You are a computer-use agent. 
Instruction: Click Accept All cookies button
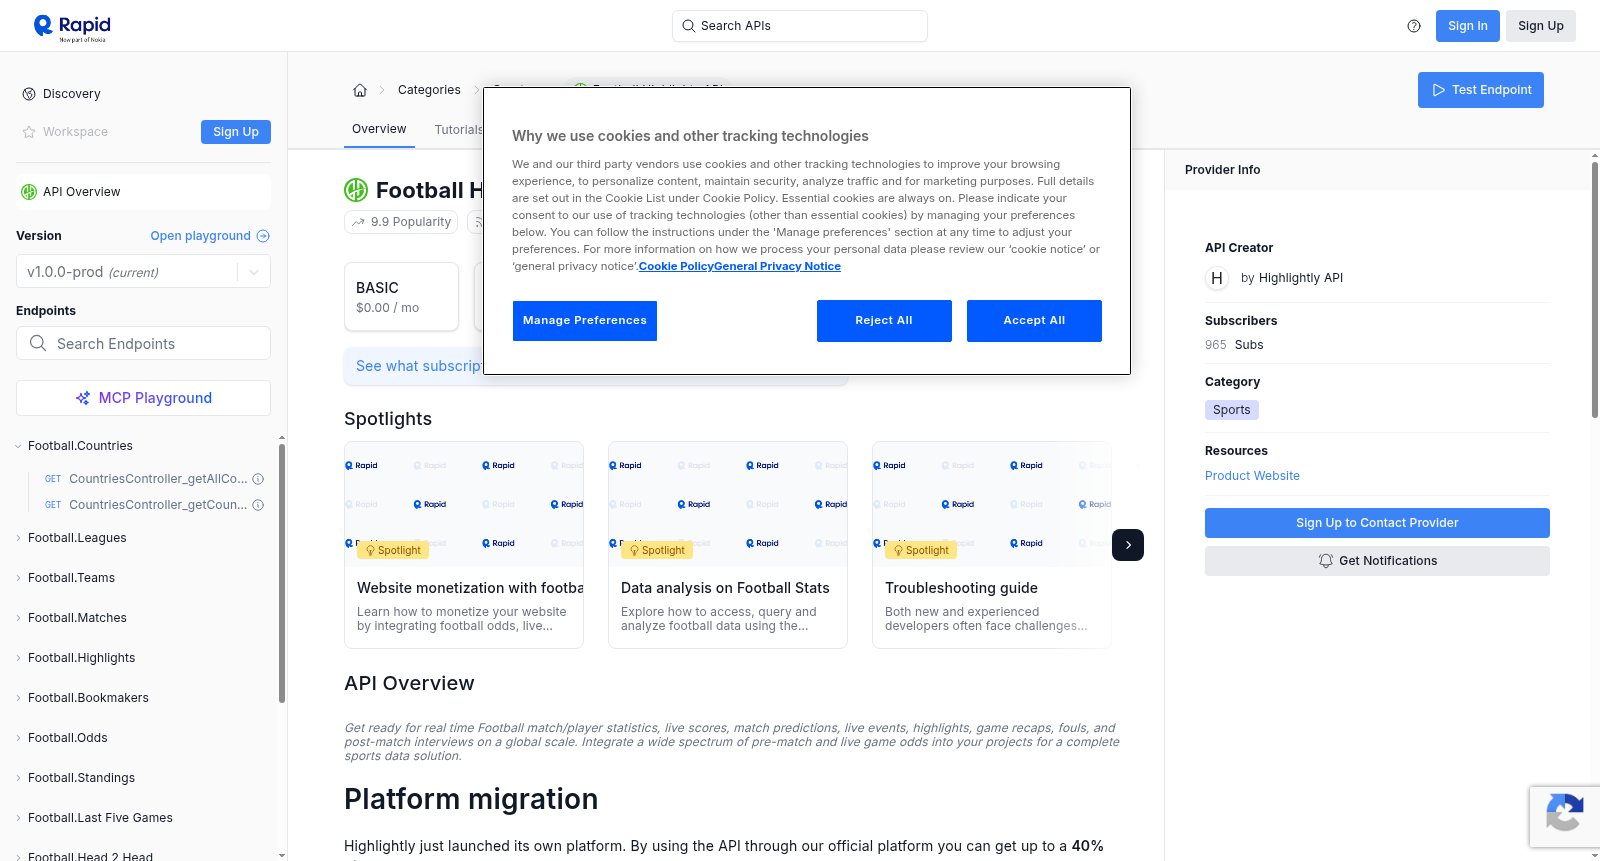tap(1034, 321)
